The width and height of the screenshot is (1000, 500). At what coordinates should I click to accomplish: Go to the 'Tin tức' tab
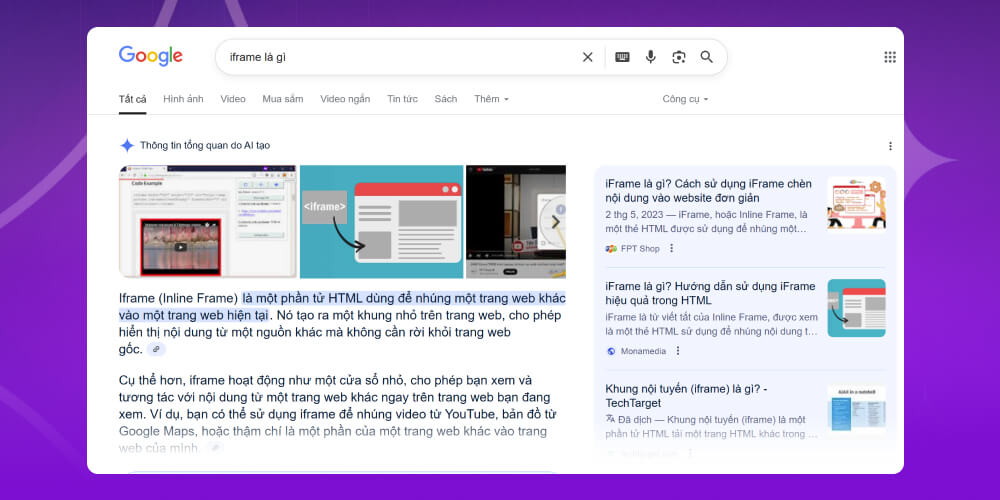tap(402, 99)
